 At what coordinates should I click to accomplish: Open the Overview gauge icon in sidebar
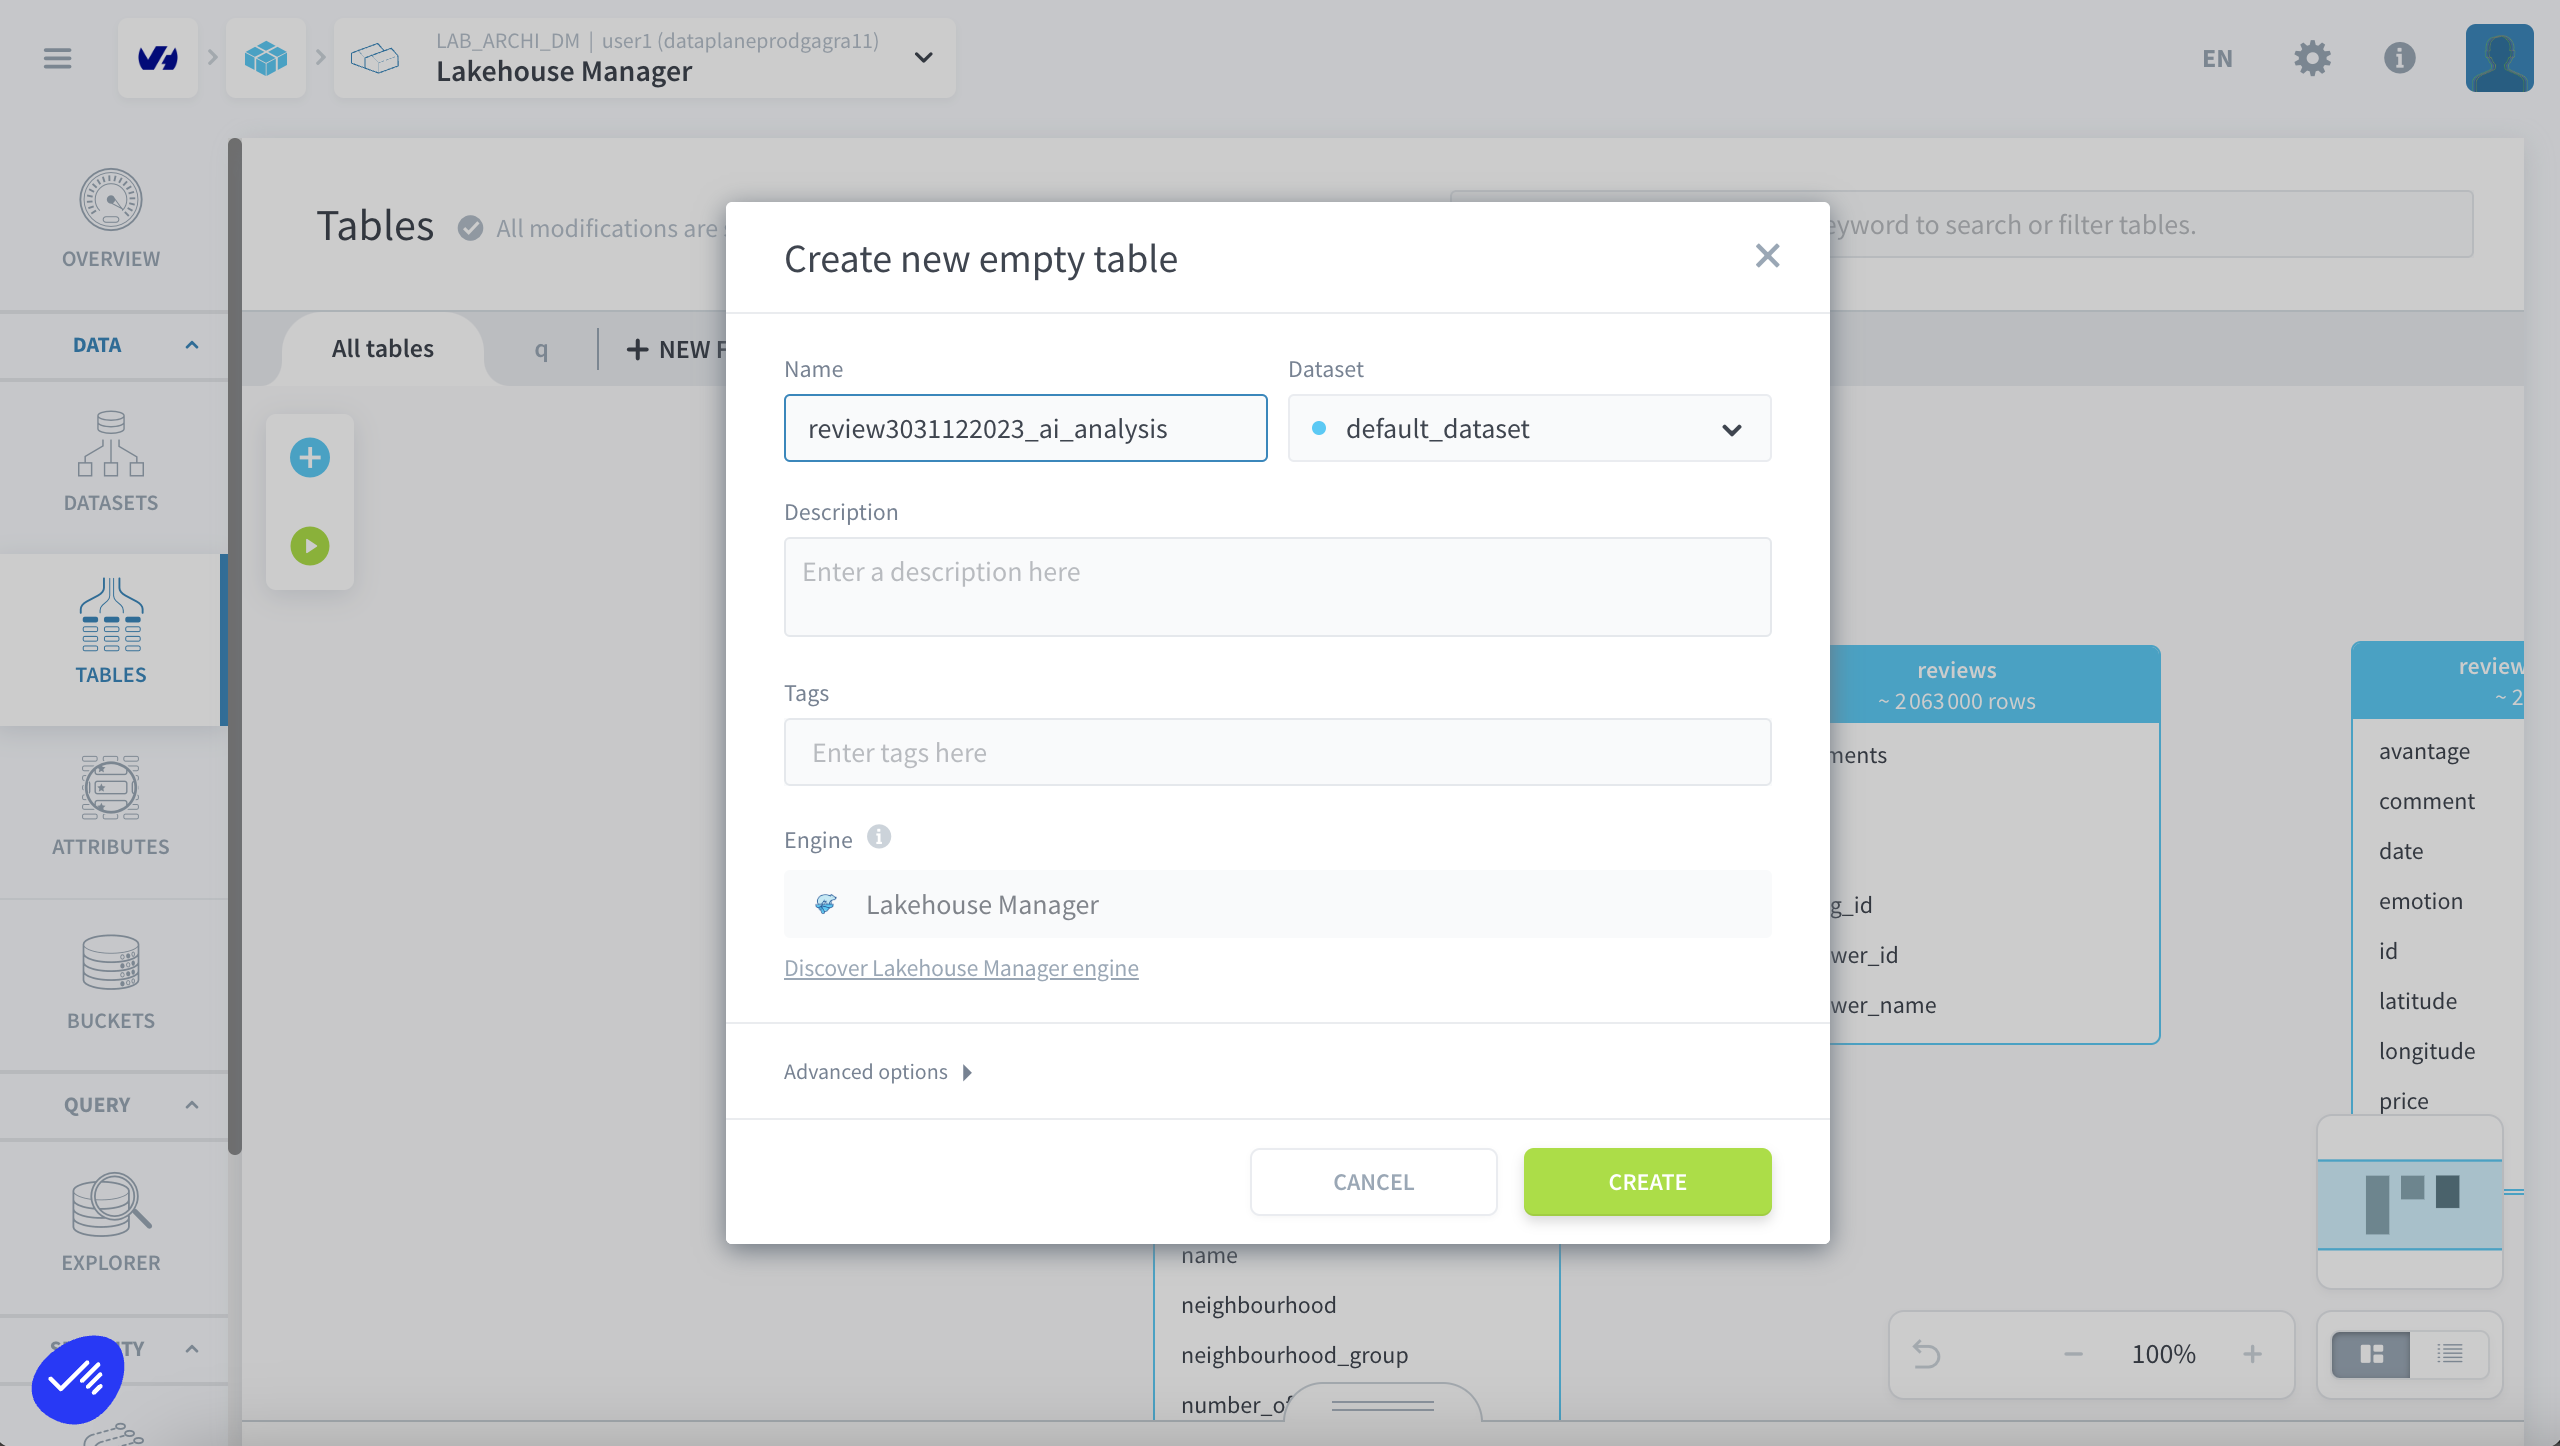[111, 200]
